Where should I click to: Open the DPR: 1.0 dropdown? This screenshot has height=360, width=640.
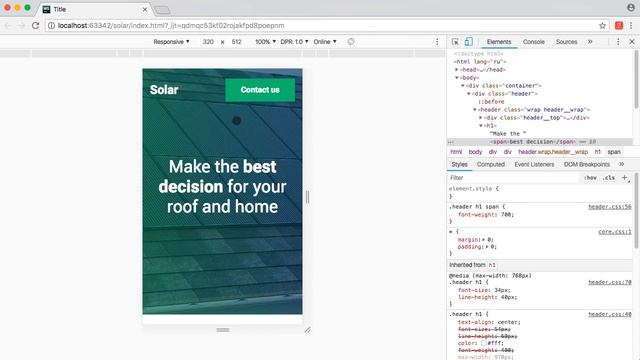click(294, 42)
